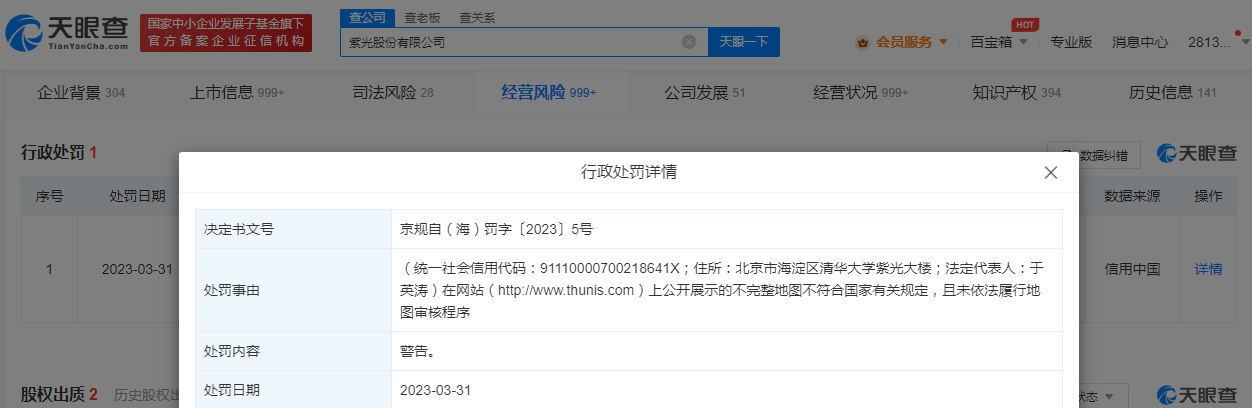Click the 数据纠错 button
Viewport: 1252px width, 408px height.
[x=1094, y=154]
